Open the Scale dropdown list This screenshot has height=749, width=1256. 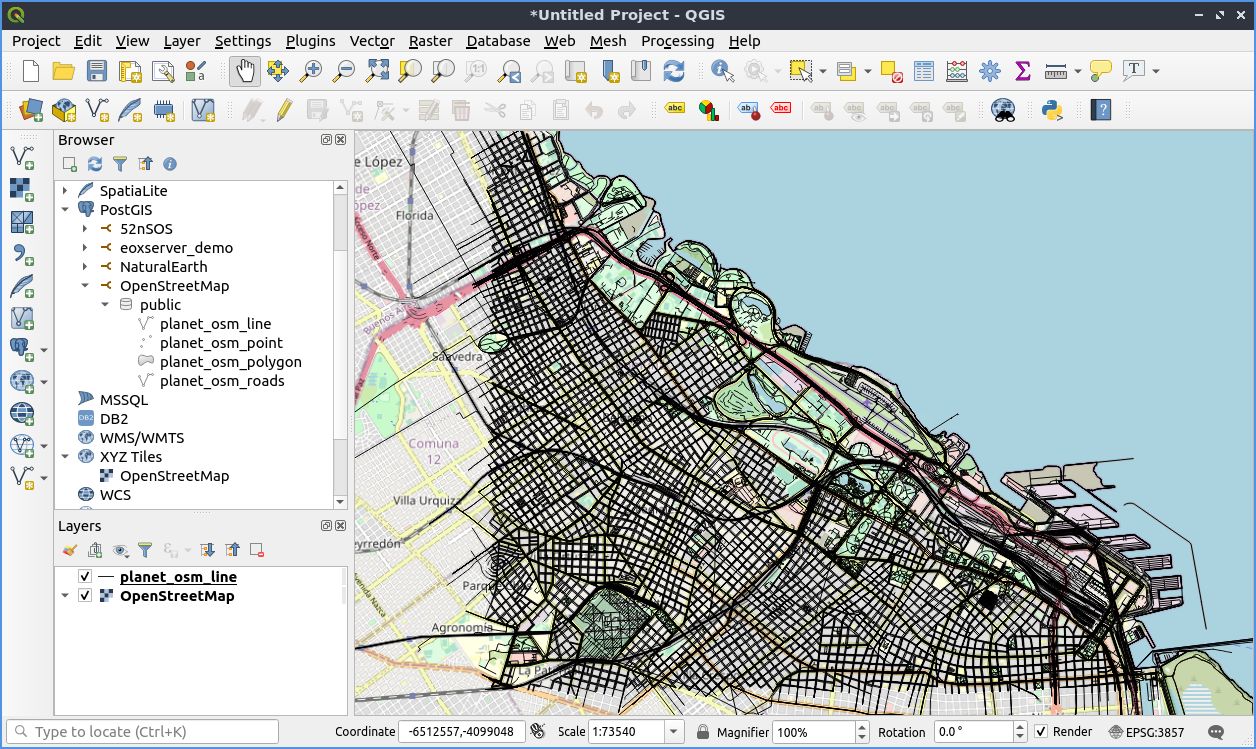673,732
